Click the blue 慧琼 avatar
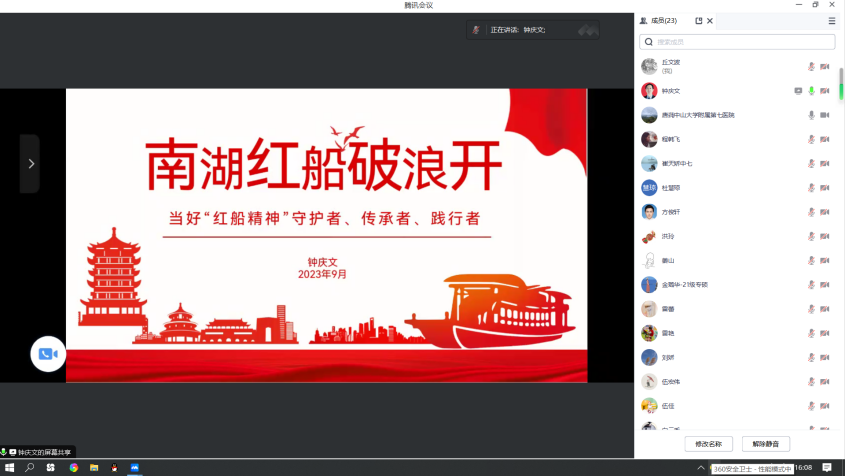Screen dimensions: 845x476 click(649, 188)
